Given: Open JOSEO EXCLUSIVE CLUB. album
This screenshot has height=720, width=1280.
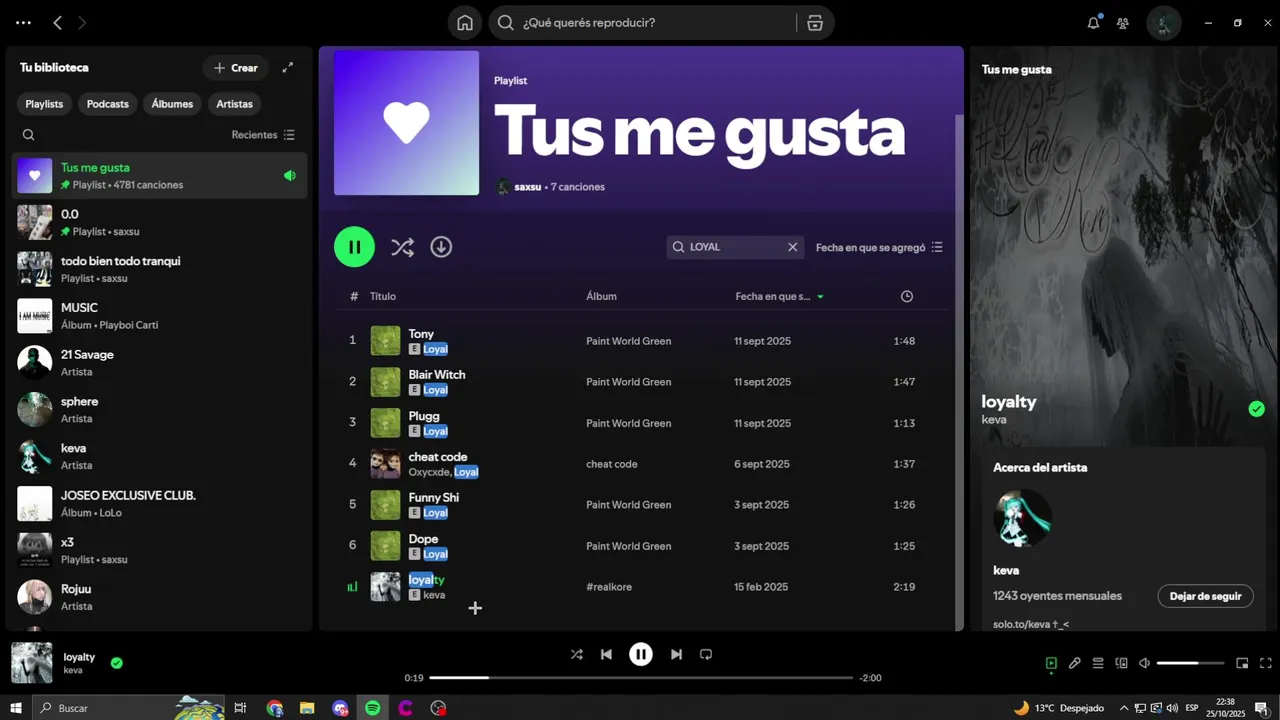Looking at the screenshot, I should point(160,503).
